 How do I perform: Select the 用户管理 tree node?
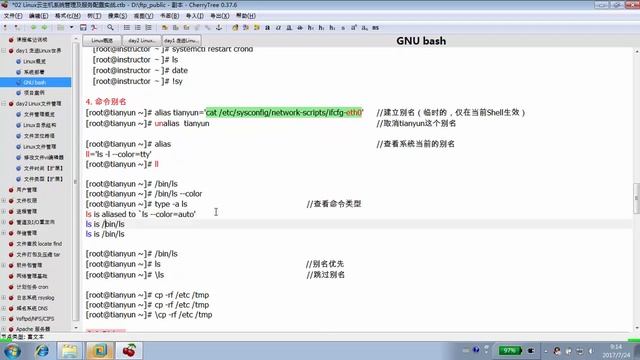click(x=27, y=190)
